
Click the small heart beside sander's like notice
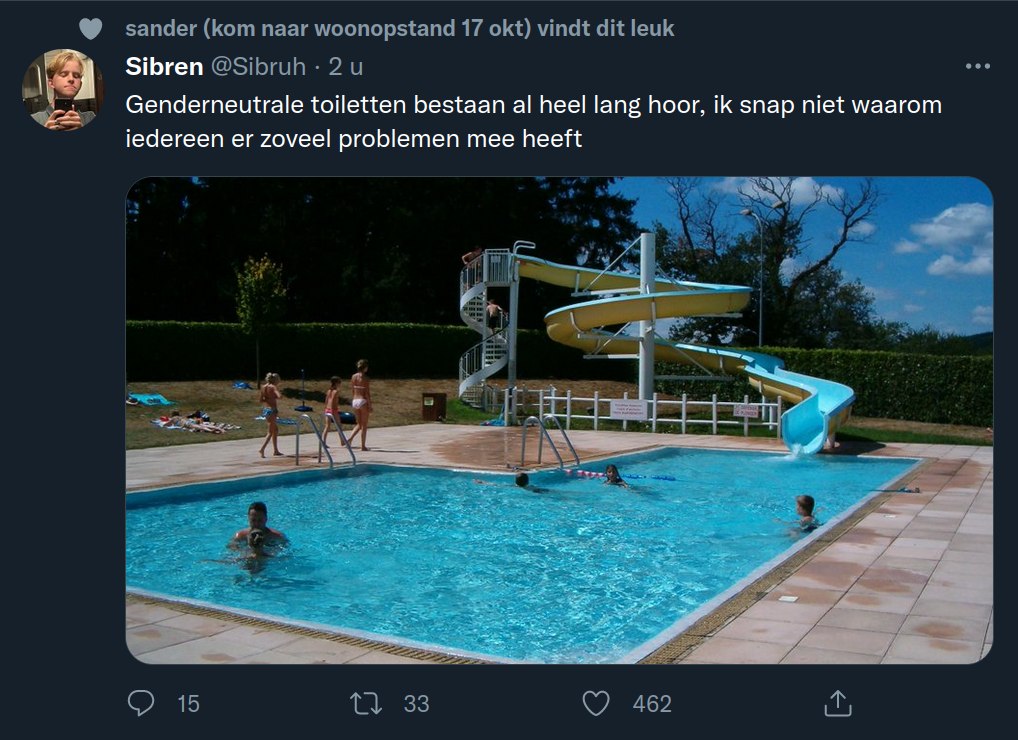90,29
